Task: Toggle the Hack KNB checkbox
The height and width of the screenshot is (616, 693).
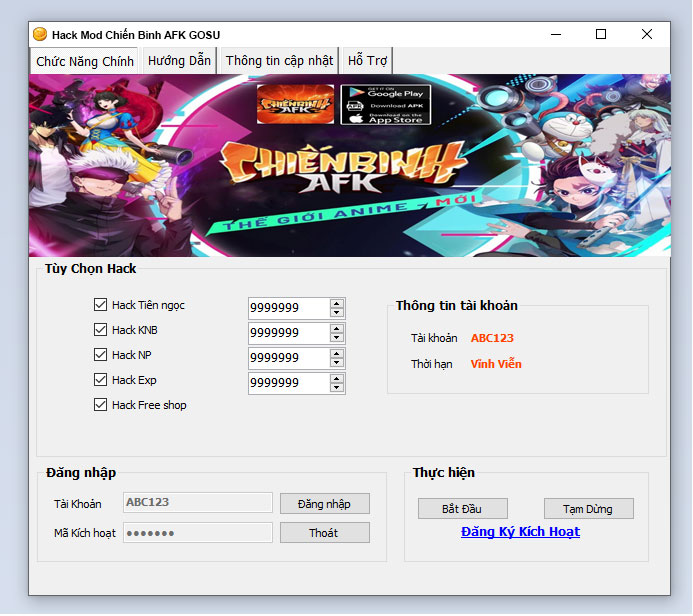Action: point(100,330)
